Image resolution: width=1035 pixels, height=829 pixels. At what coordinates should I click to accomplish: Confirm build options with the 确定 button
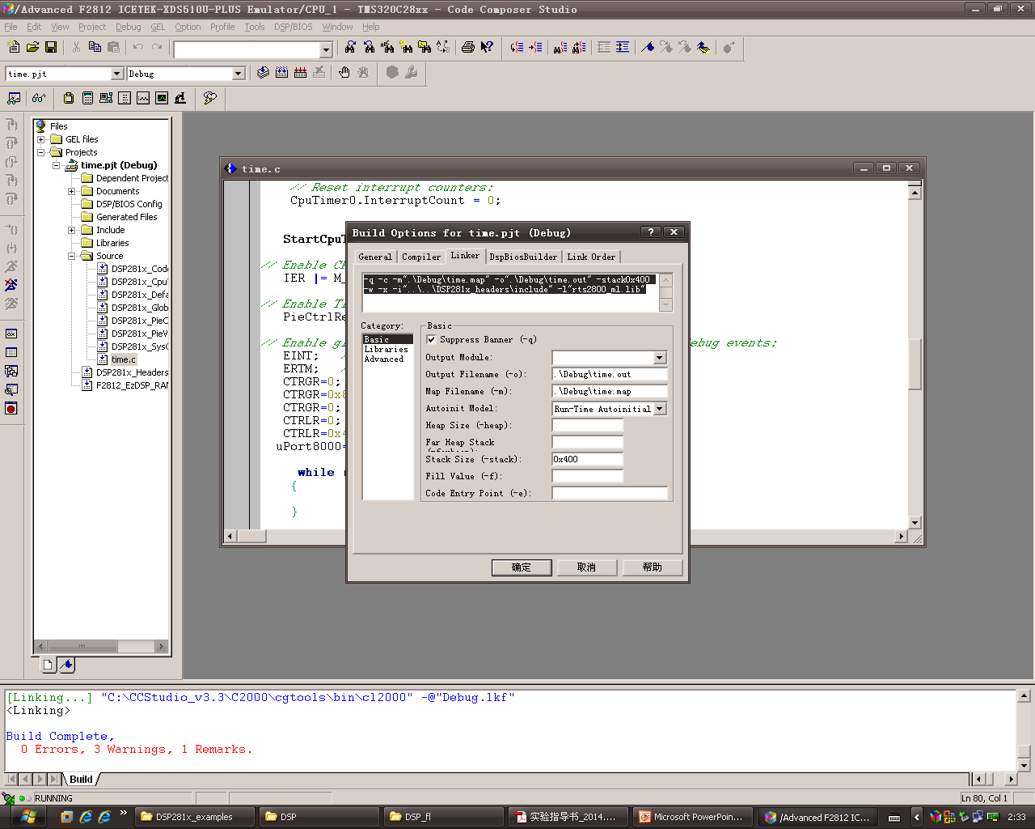pyautogui.click(x=521, y=568)
